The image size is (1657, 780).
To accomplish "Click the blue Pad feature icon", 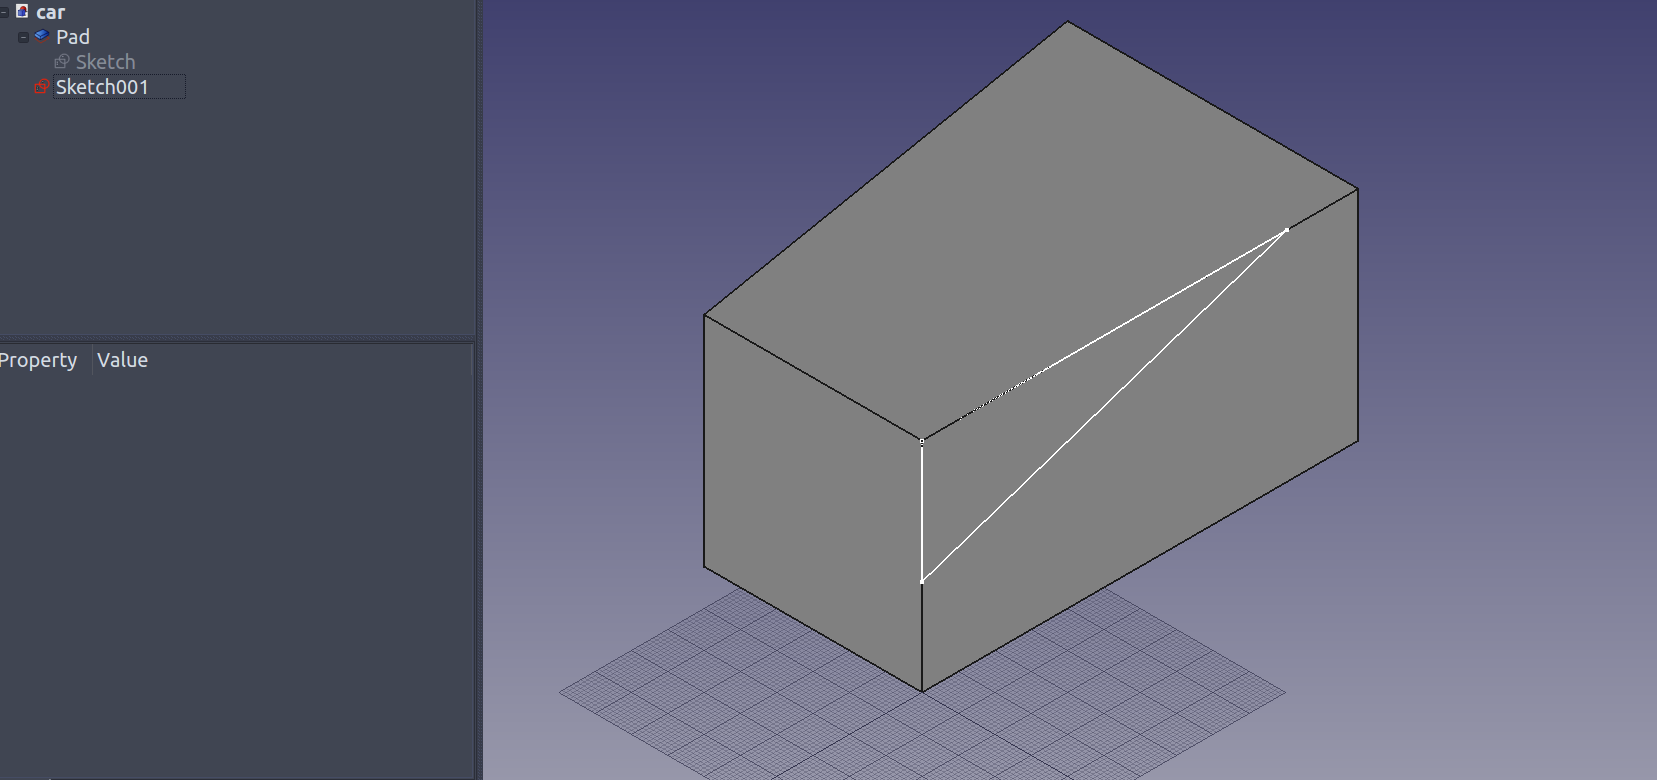I will [x=42, y=36].
